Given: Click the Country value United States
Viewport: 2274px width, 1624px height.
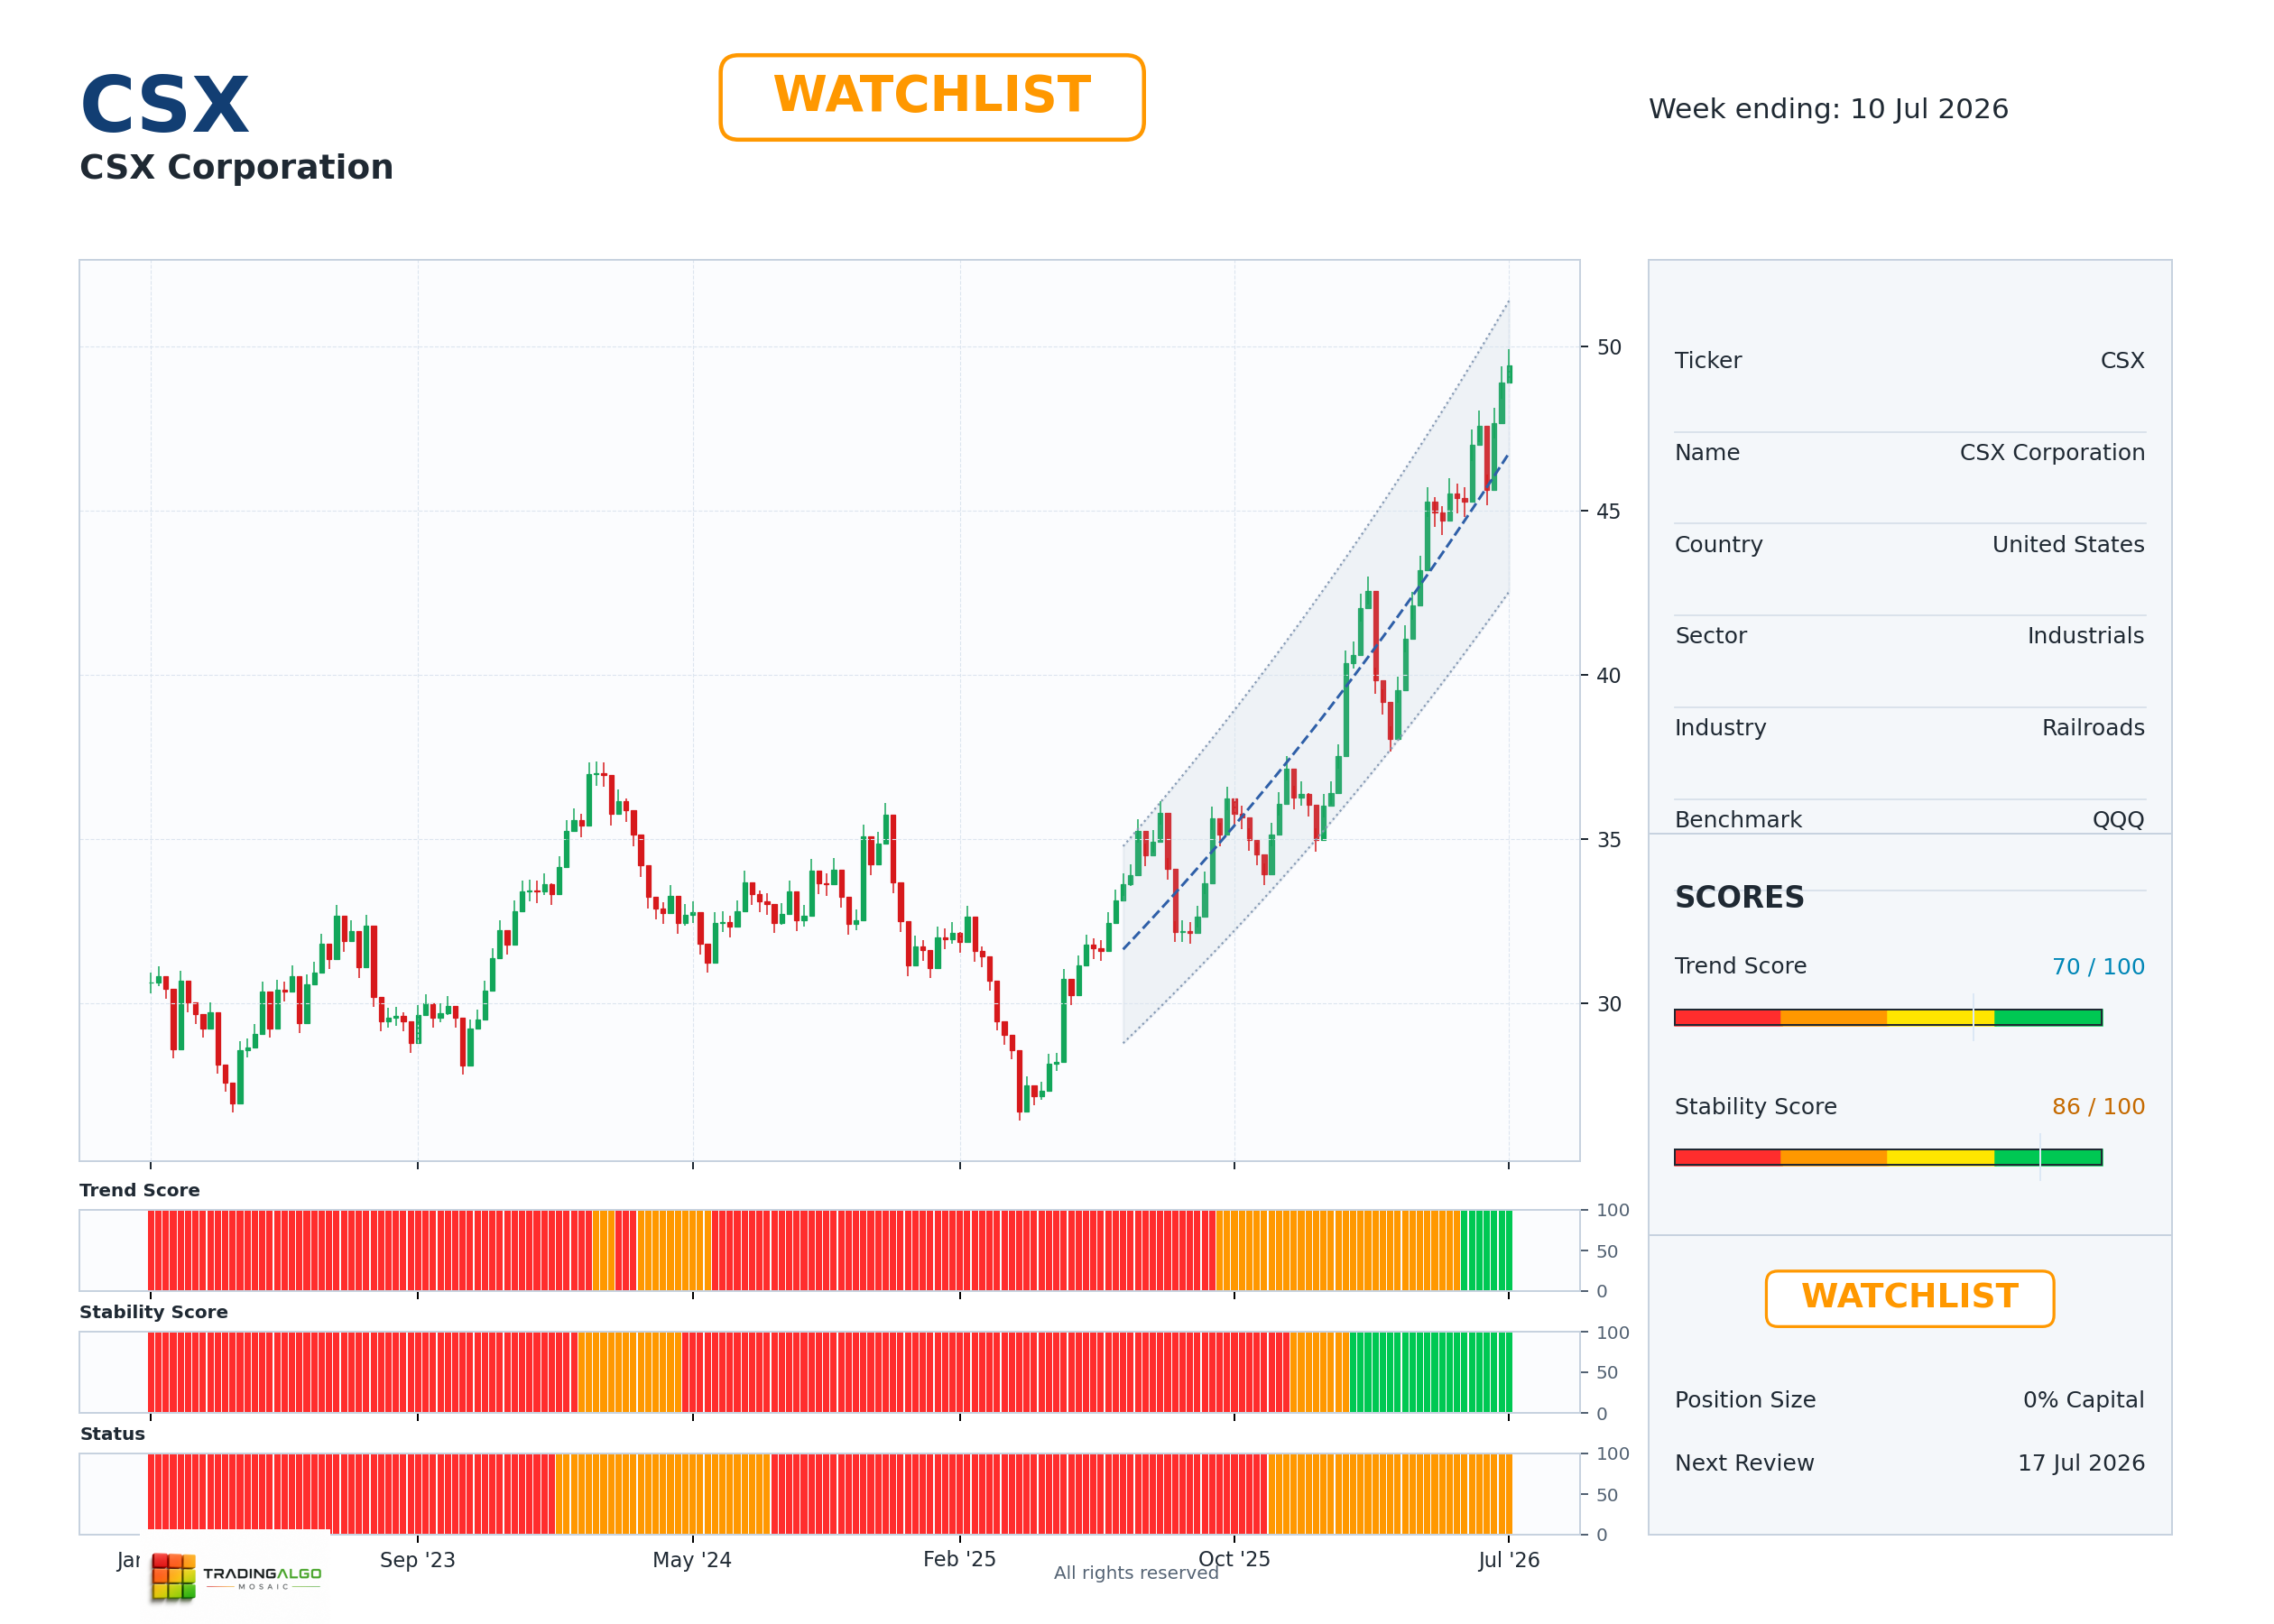Looking at the screenshot, I should 2068,545.
